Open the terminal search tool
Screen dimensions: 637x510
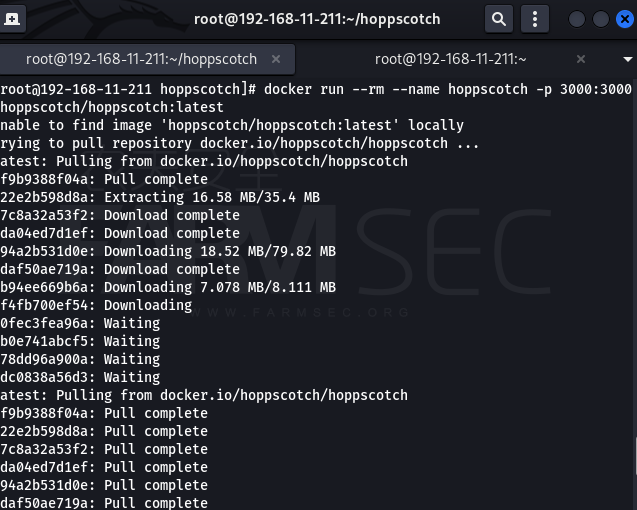(498, 19)
